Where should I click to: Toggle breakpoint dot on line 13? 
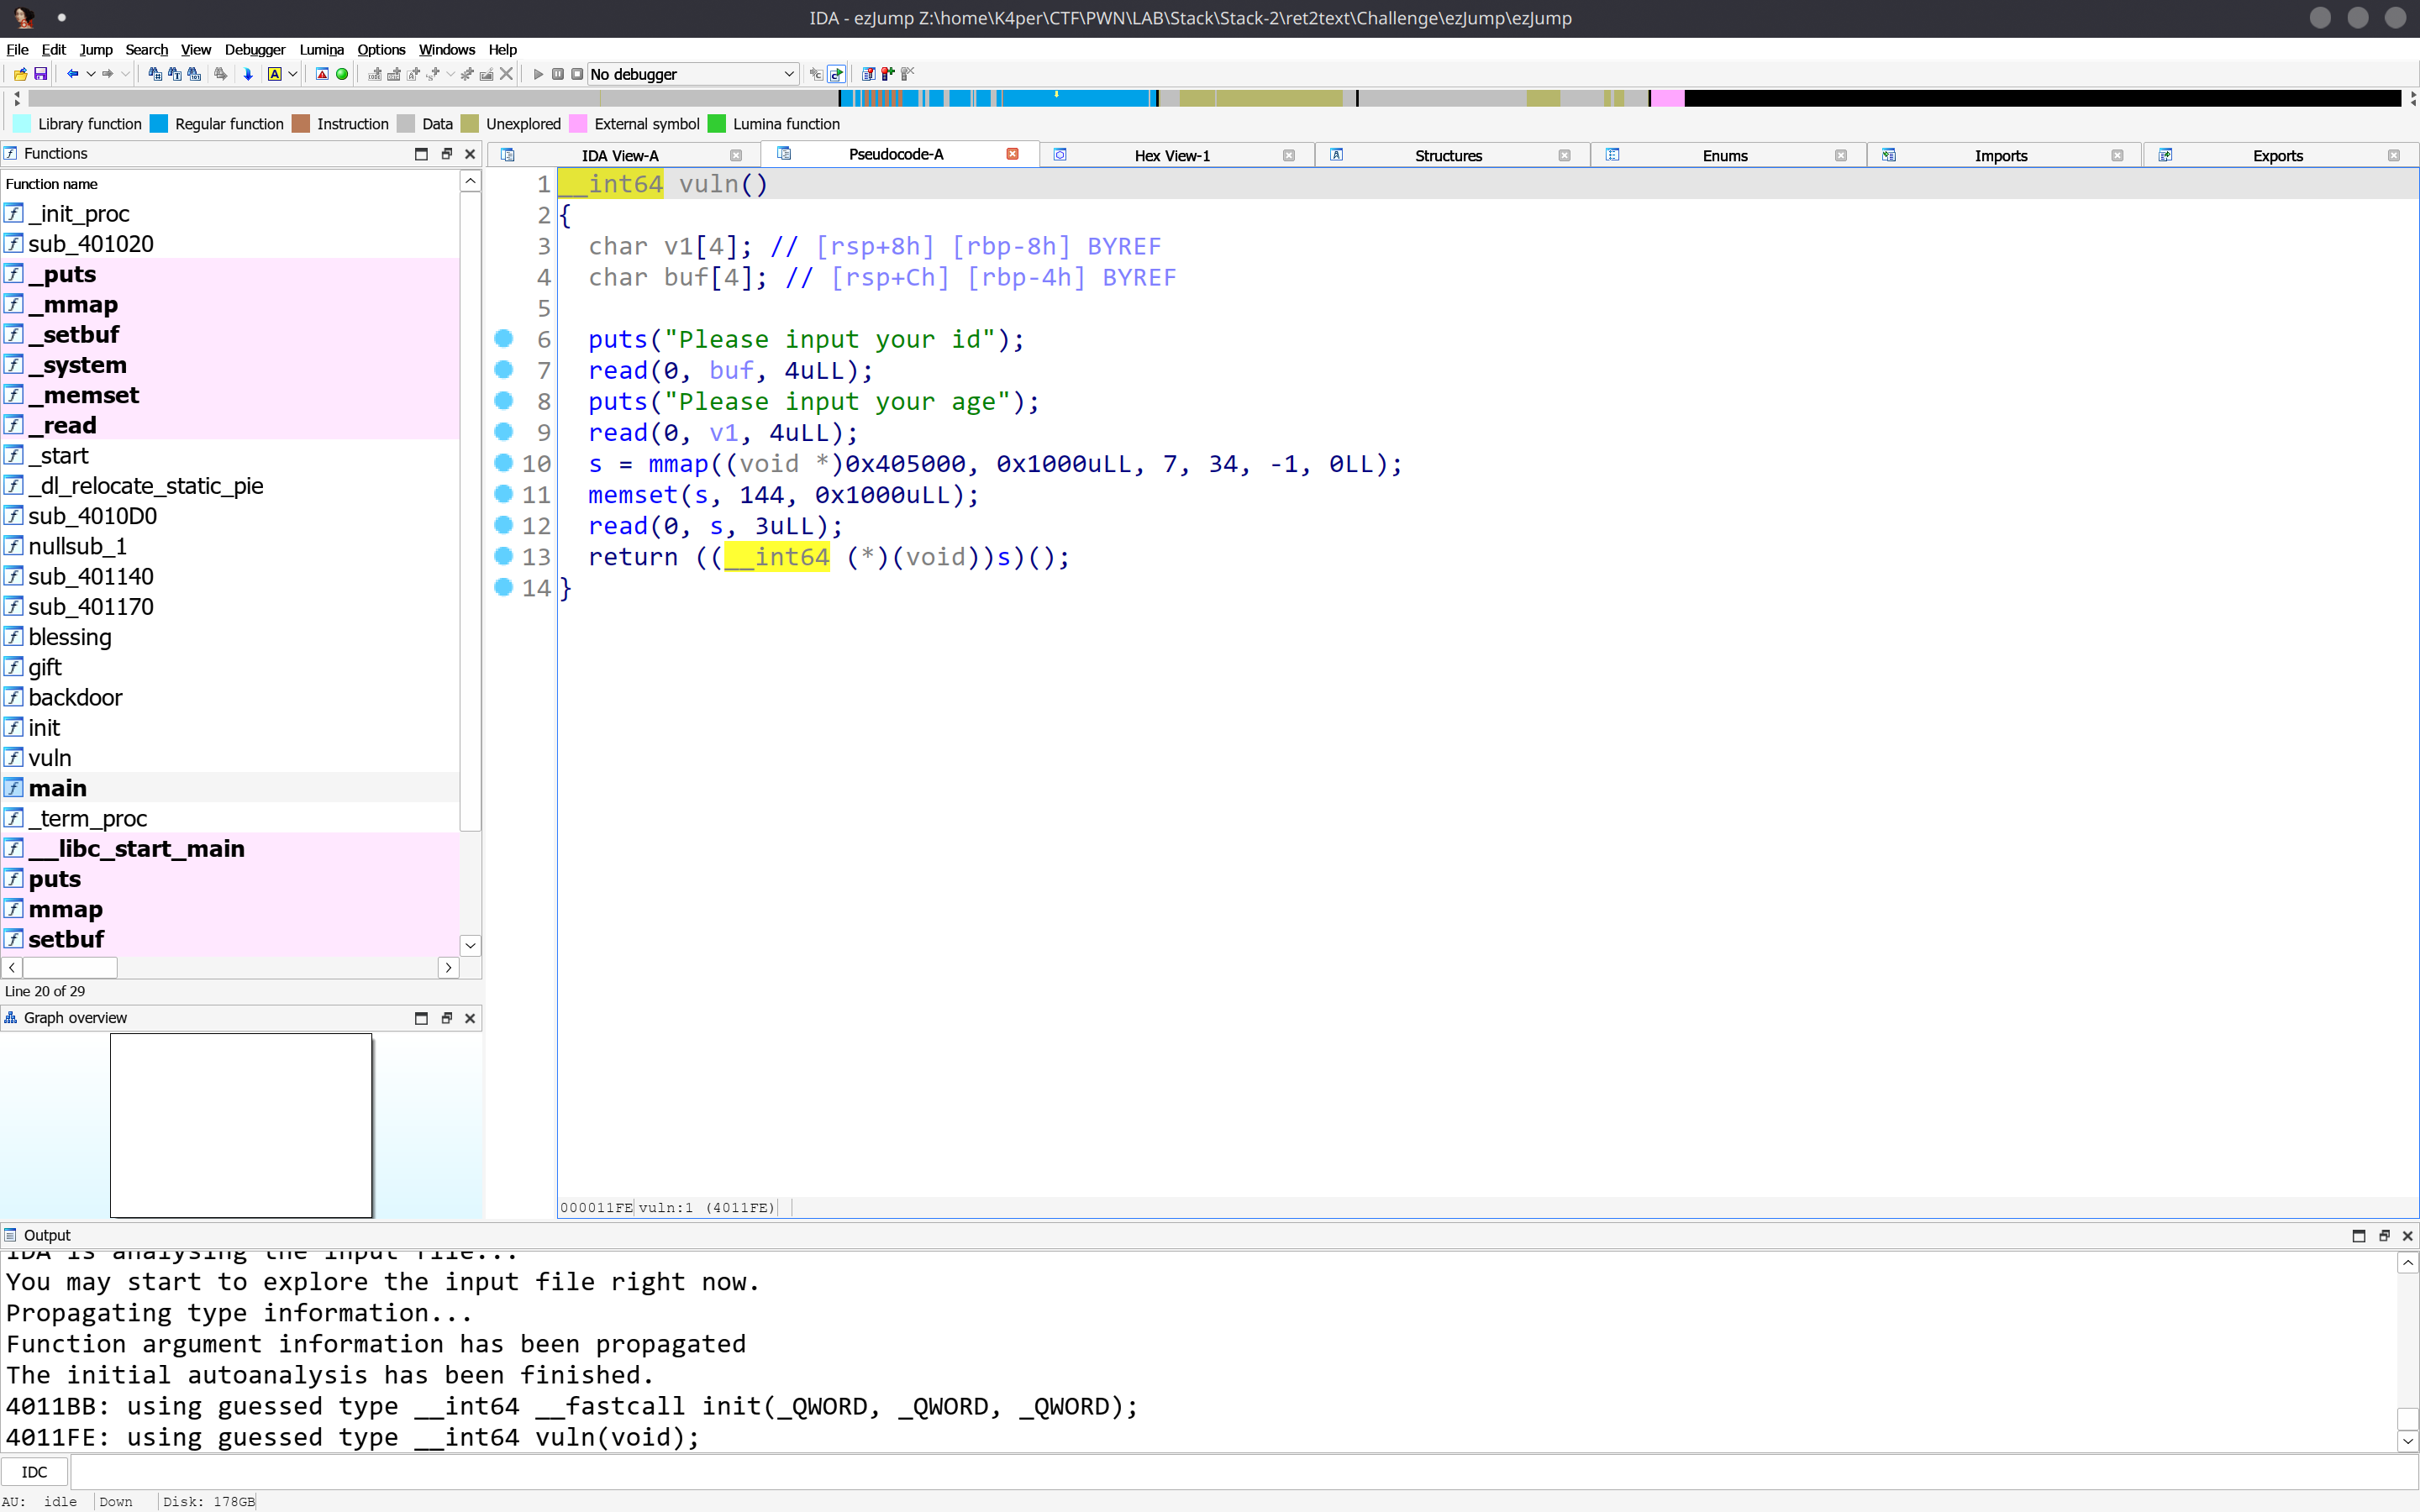point(504,556)
